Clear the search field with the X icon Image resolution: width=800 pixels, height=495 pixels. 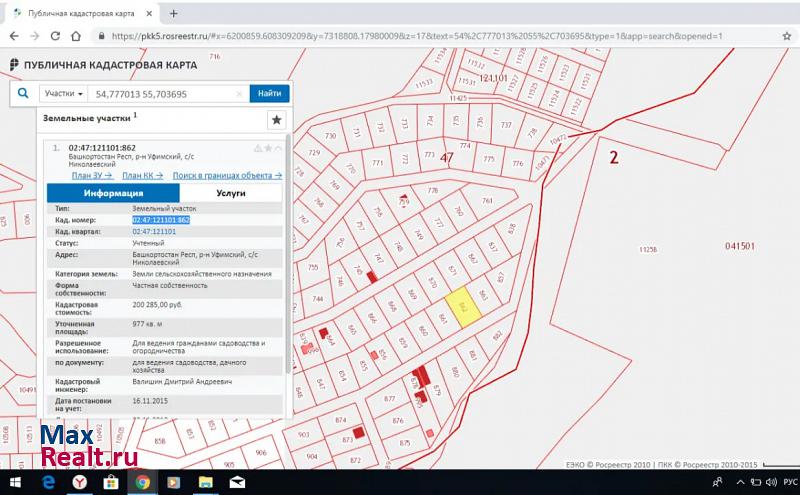(240, 93)
